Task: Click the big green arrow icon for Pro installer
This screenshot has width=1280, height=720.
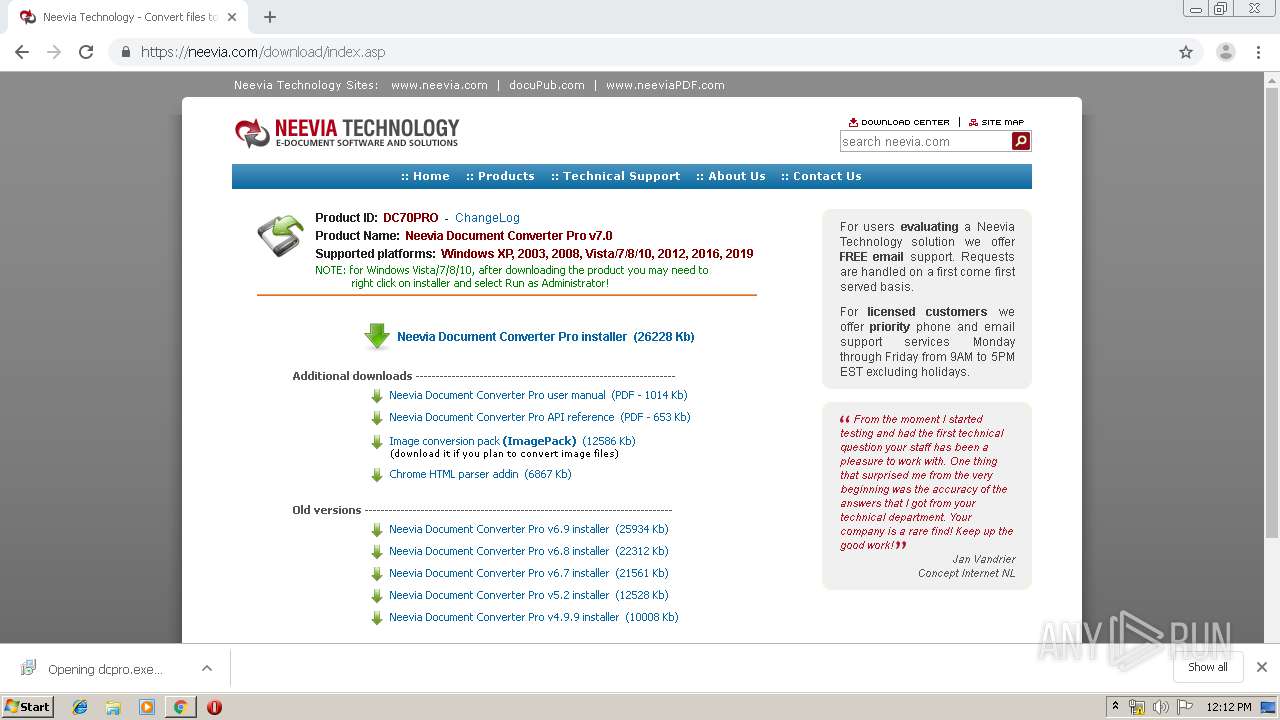Action: (377, 336)
